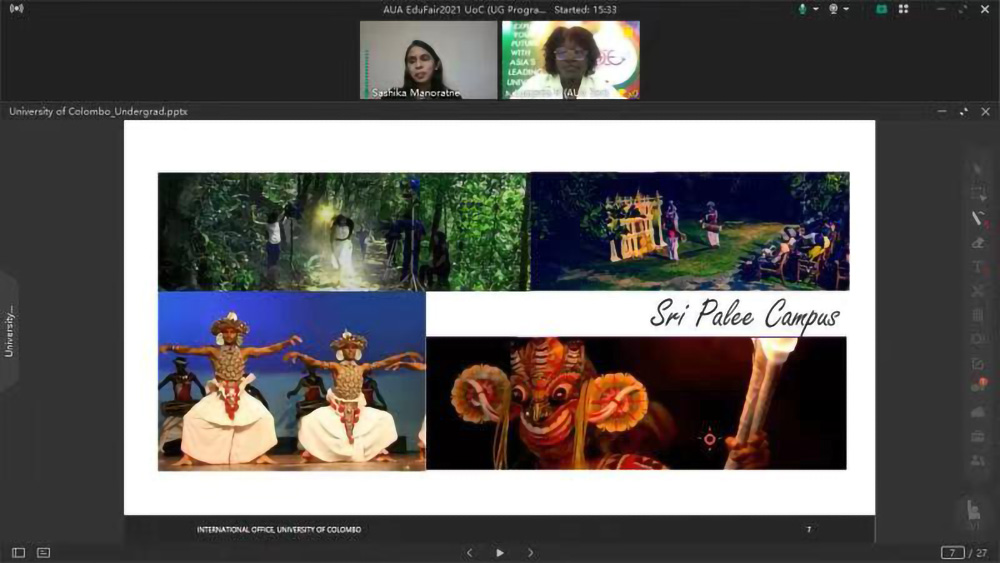Open the microphone options dropdown arrow

click(x=816, y=9)
